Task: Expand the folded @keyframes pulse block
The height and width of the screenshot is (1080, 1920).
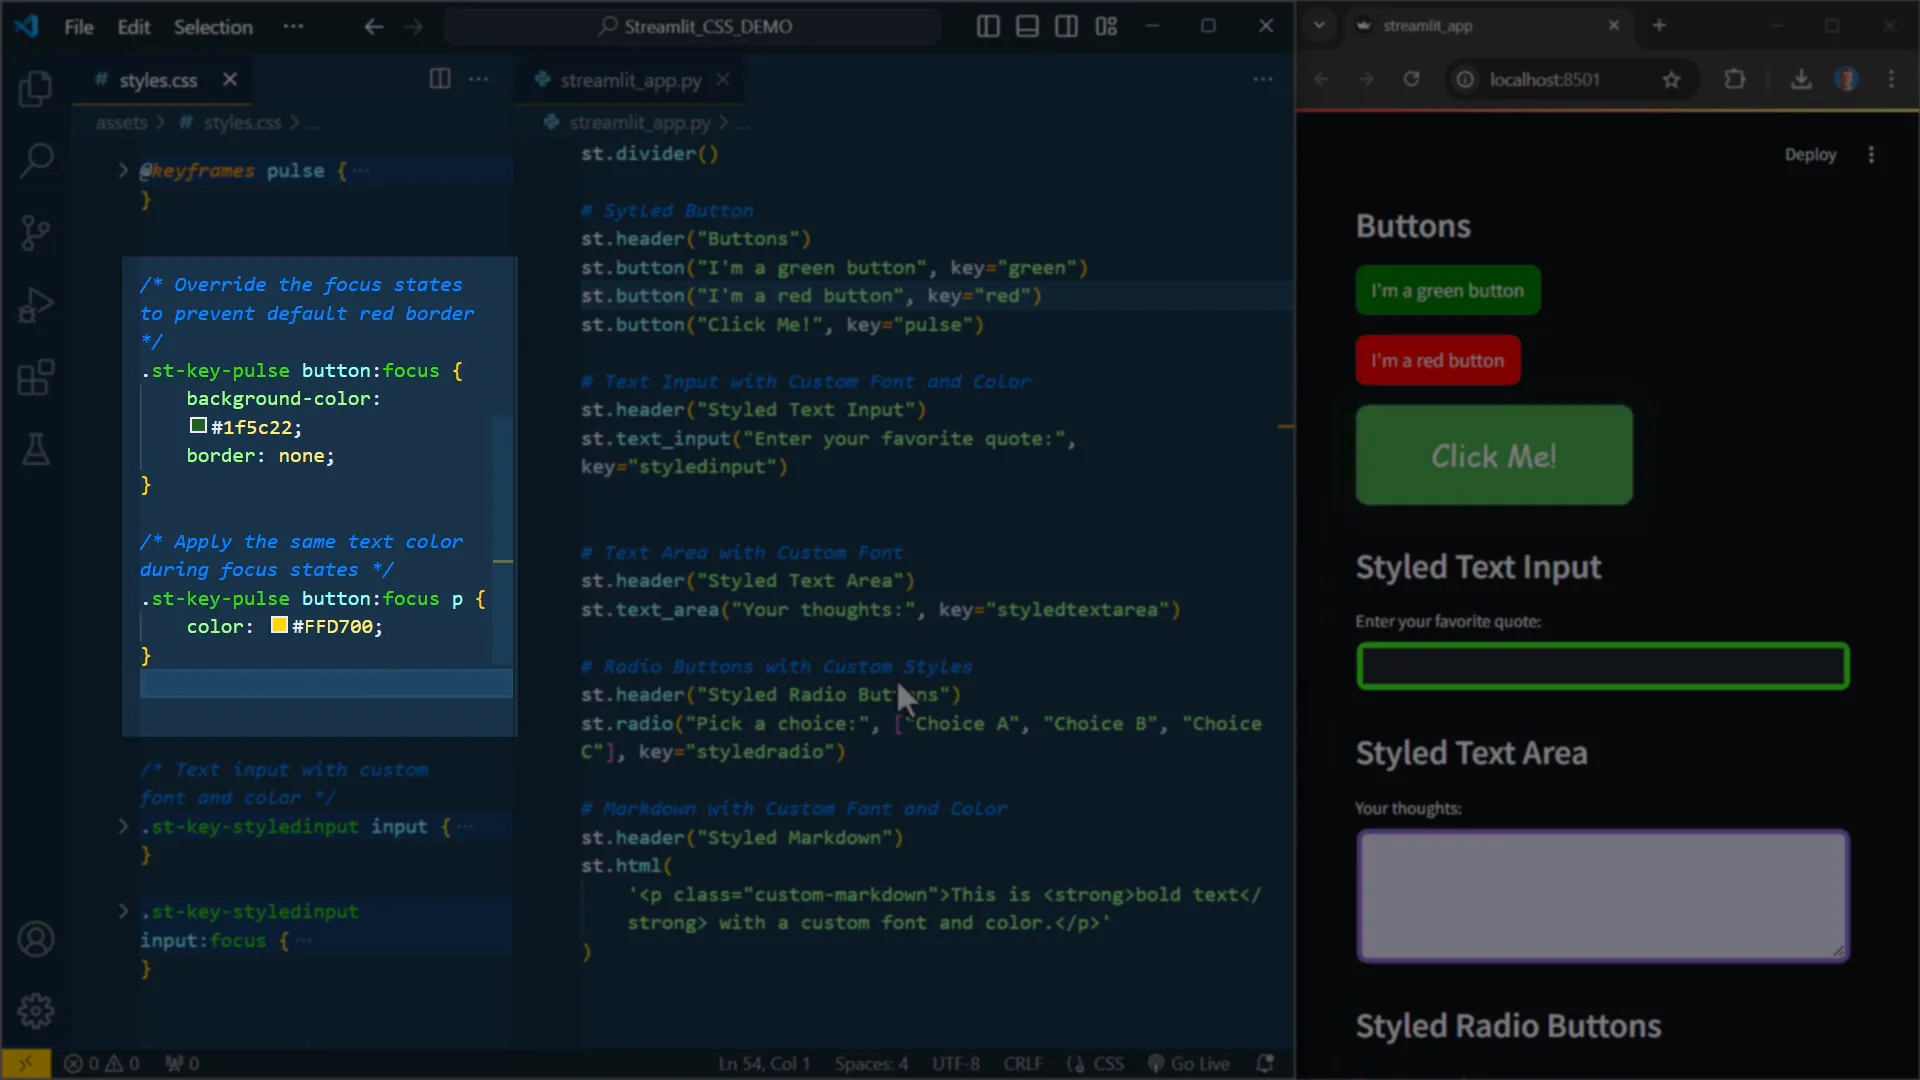Action: [123, 171]
